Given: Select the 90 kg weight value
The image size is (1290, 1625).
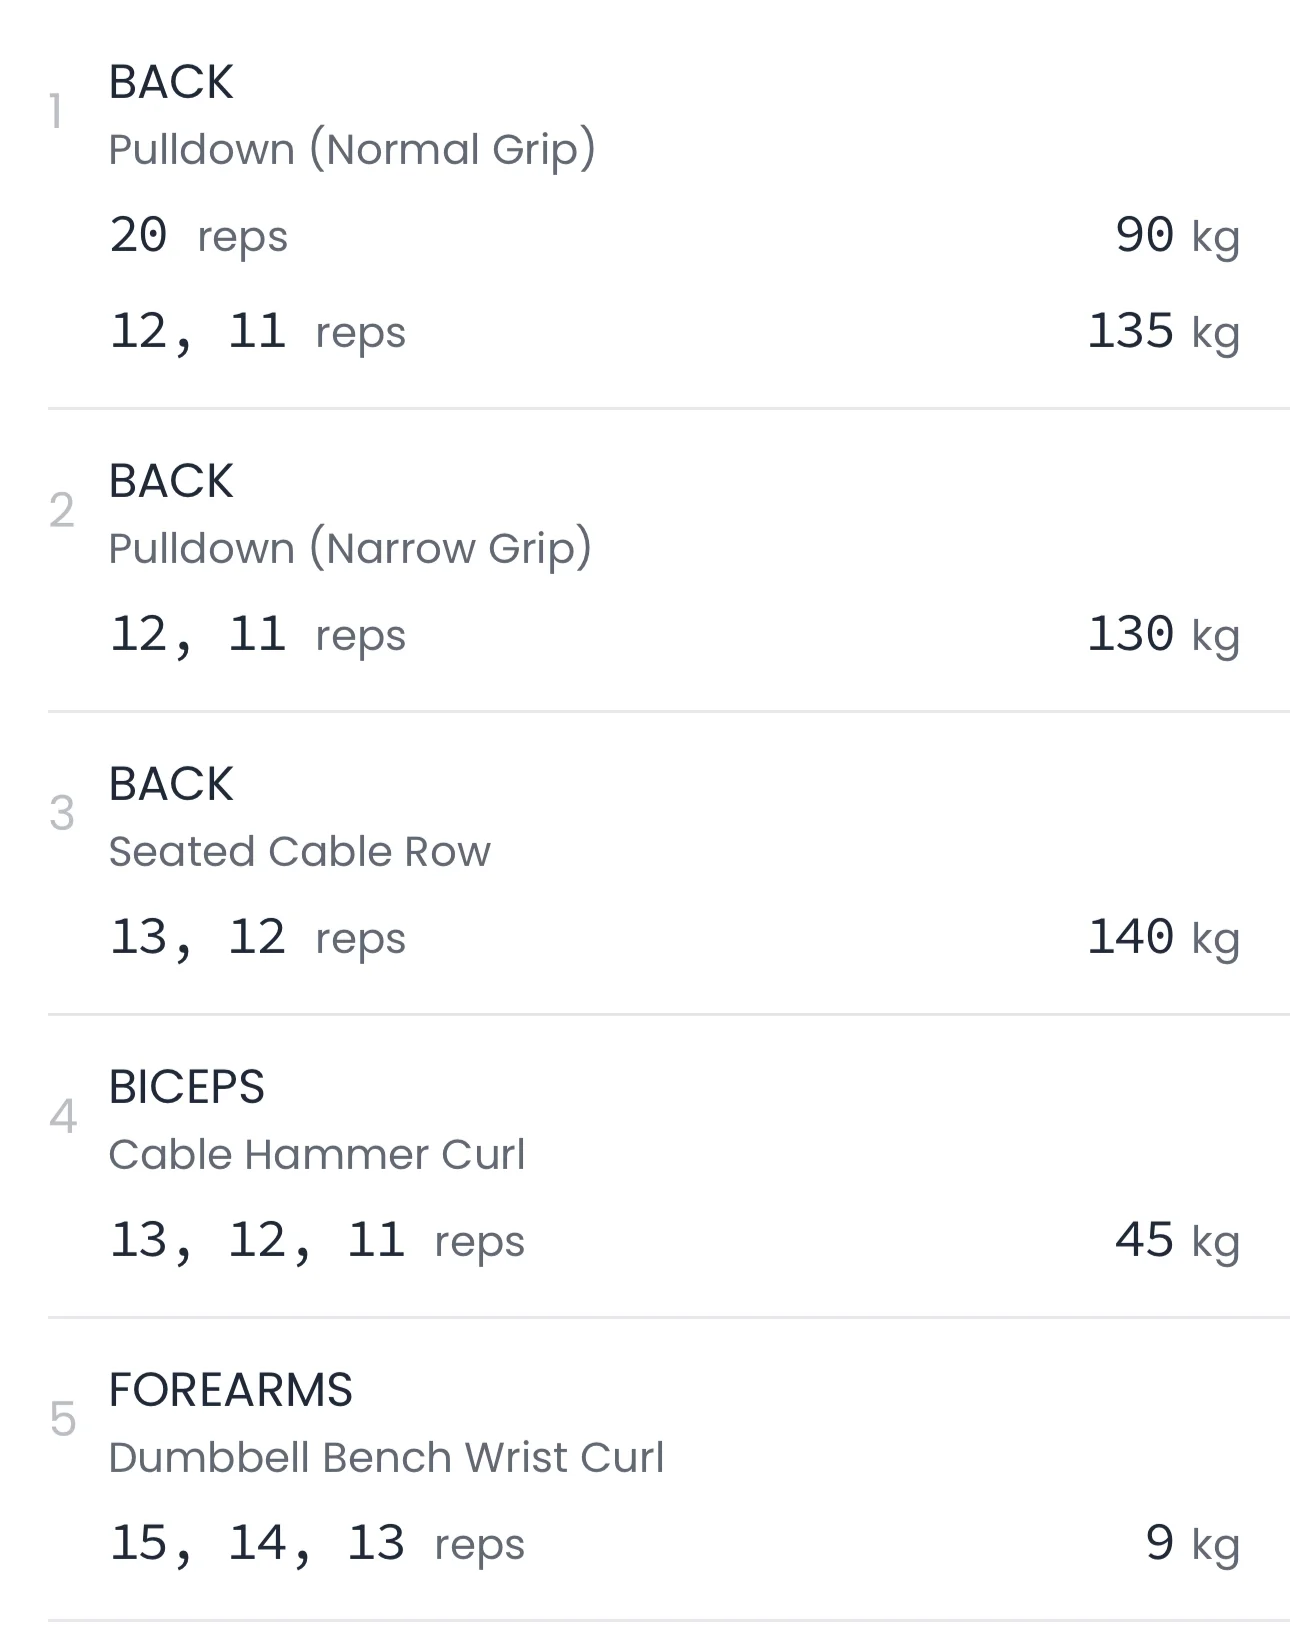Looking at the screenshot, I should [1176, 236].
